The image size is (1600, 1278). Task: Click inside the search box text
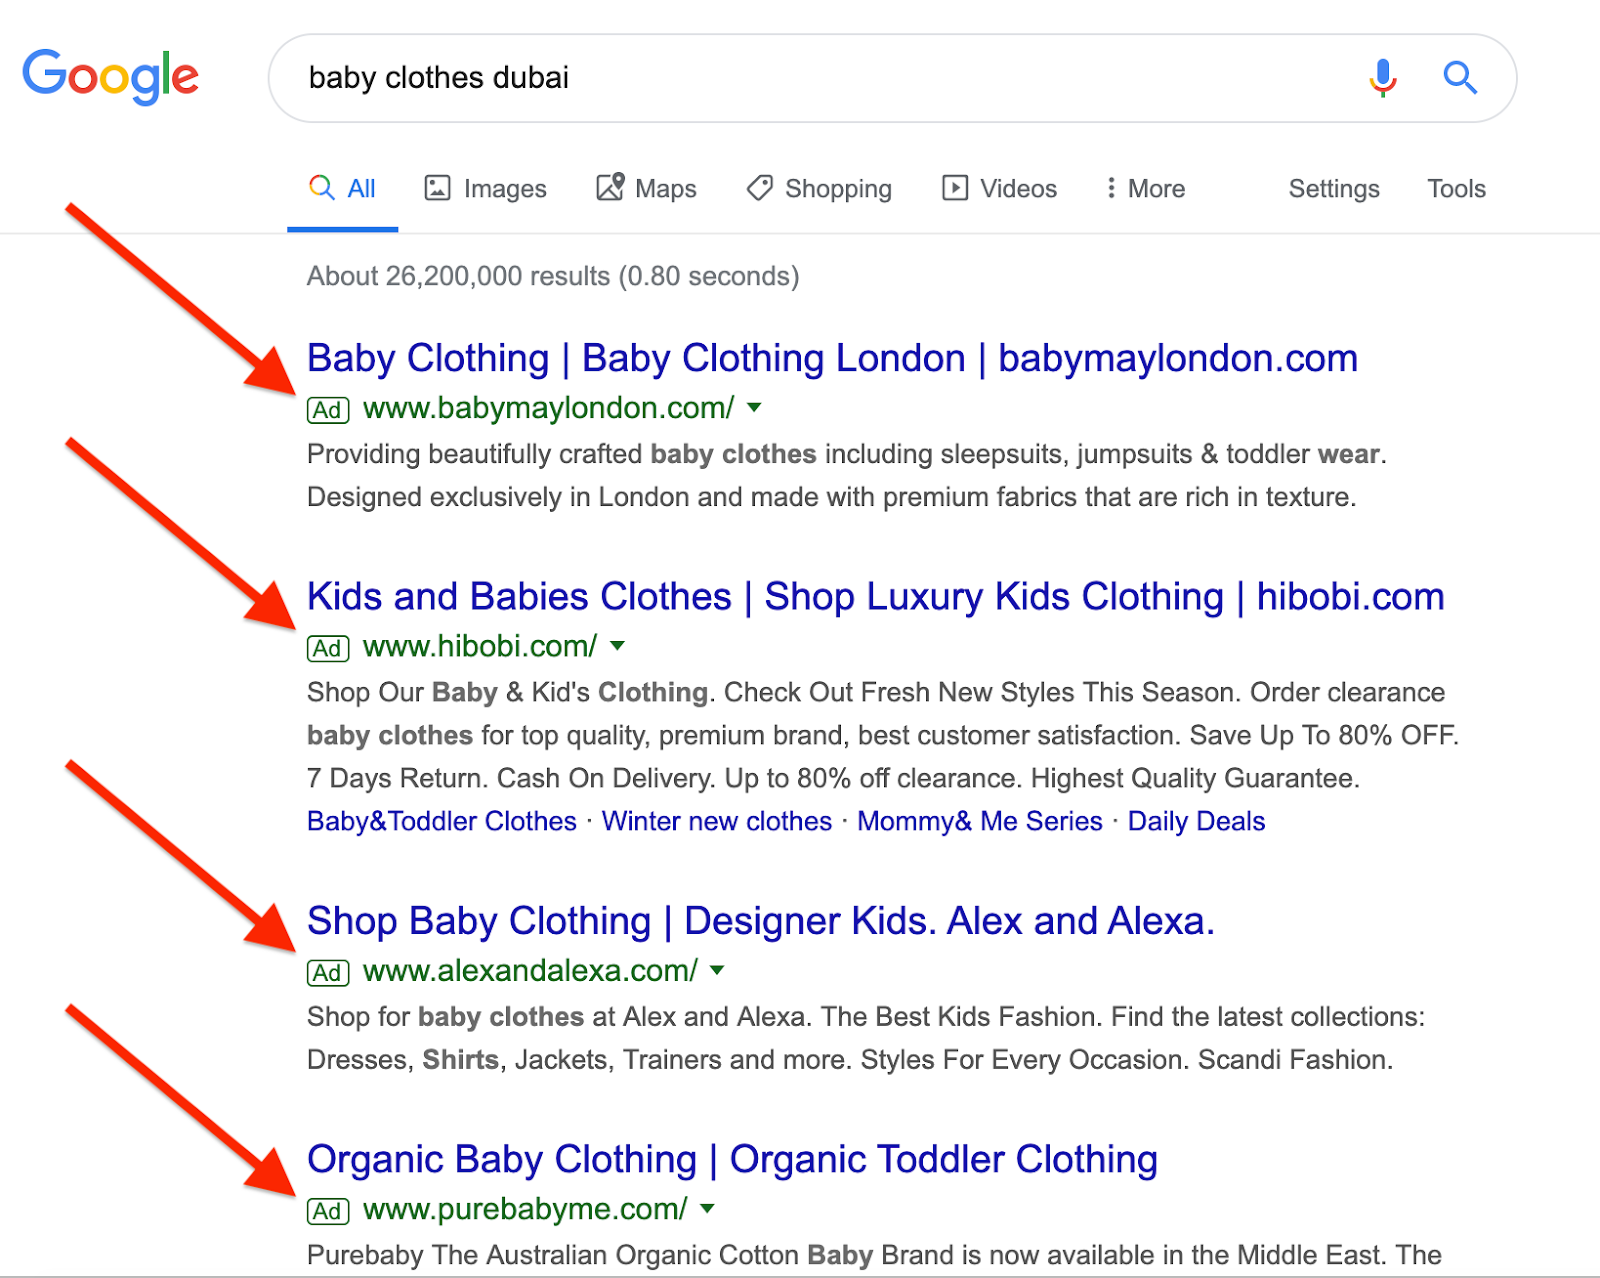[439, 78]
